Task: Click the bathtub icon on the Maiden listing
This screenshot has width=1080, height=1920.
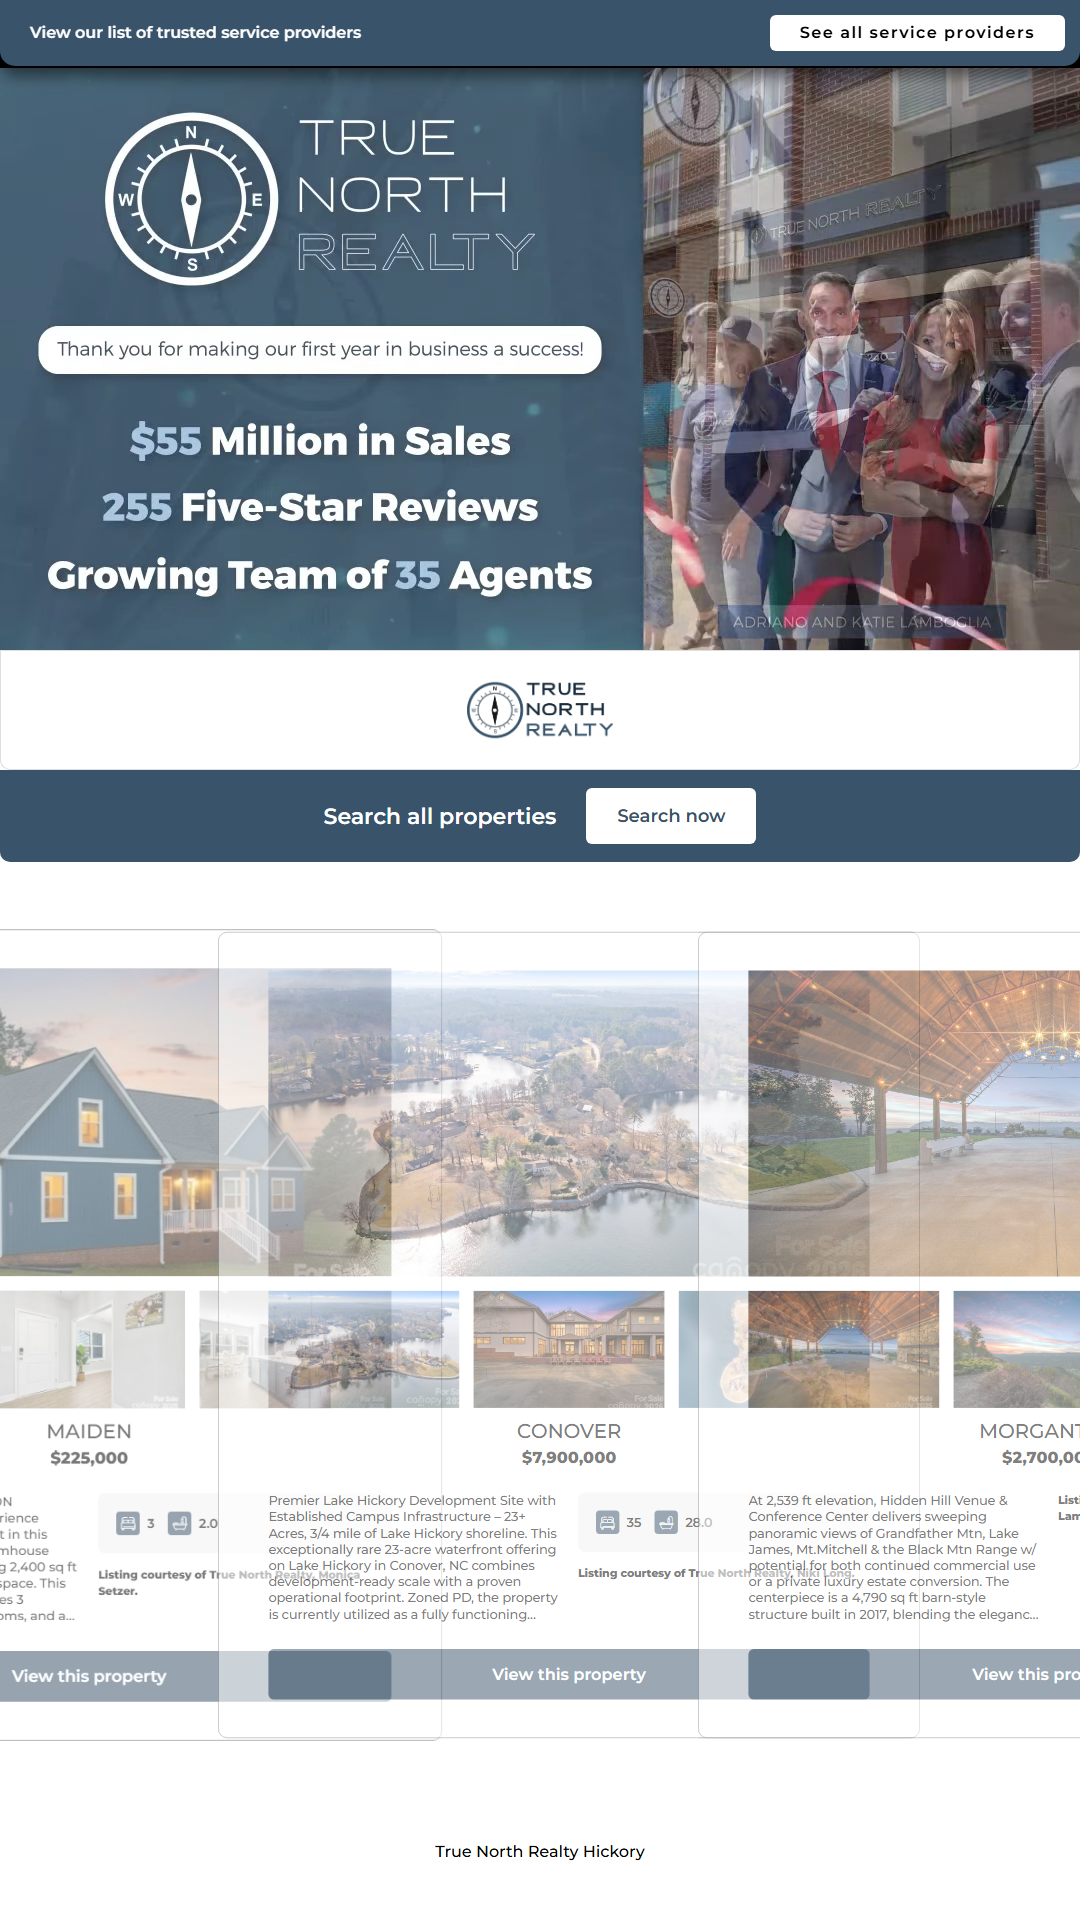Action: coord(180,1523)
